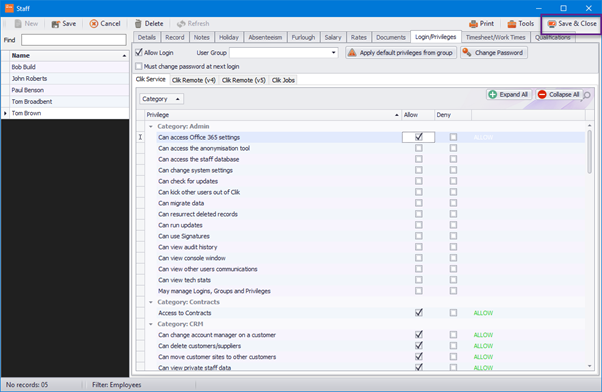Click the Change Password button
The width and height of the screenshot is (602, 392).
click(494, 53)
